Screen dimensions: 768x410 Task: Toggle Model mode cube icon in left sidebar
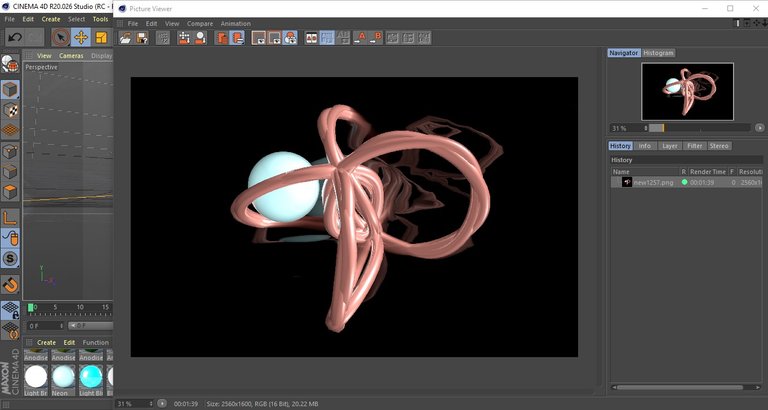[10, 90]
